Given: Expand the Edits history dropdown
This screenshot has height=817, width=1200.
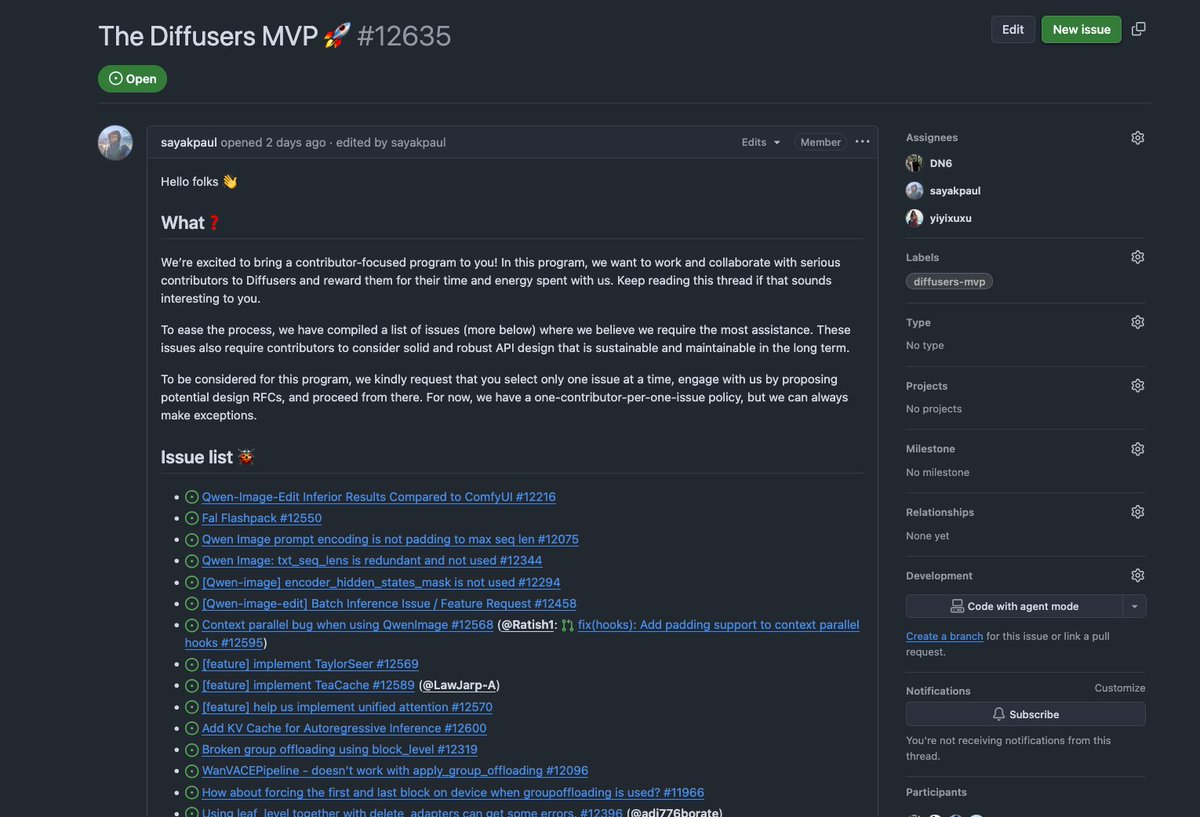Looking at the screenshot, I should click(x=761, y=142).
